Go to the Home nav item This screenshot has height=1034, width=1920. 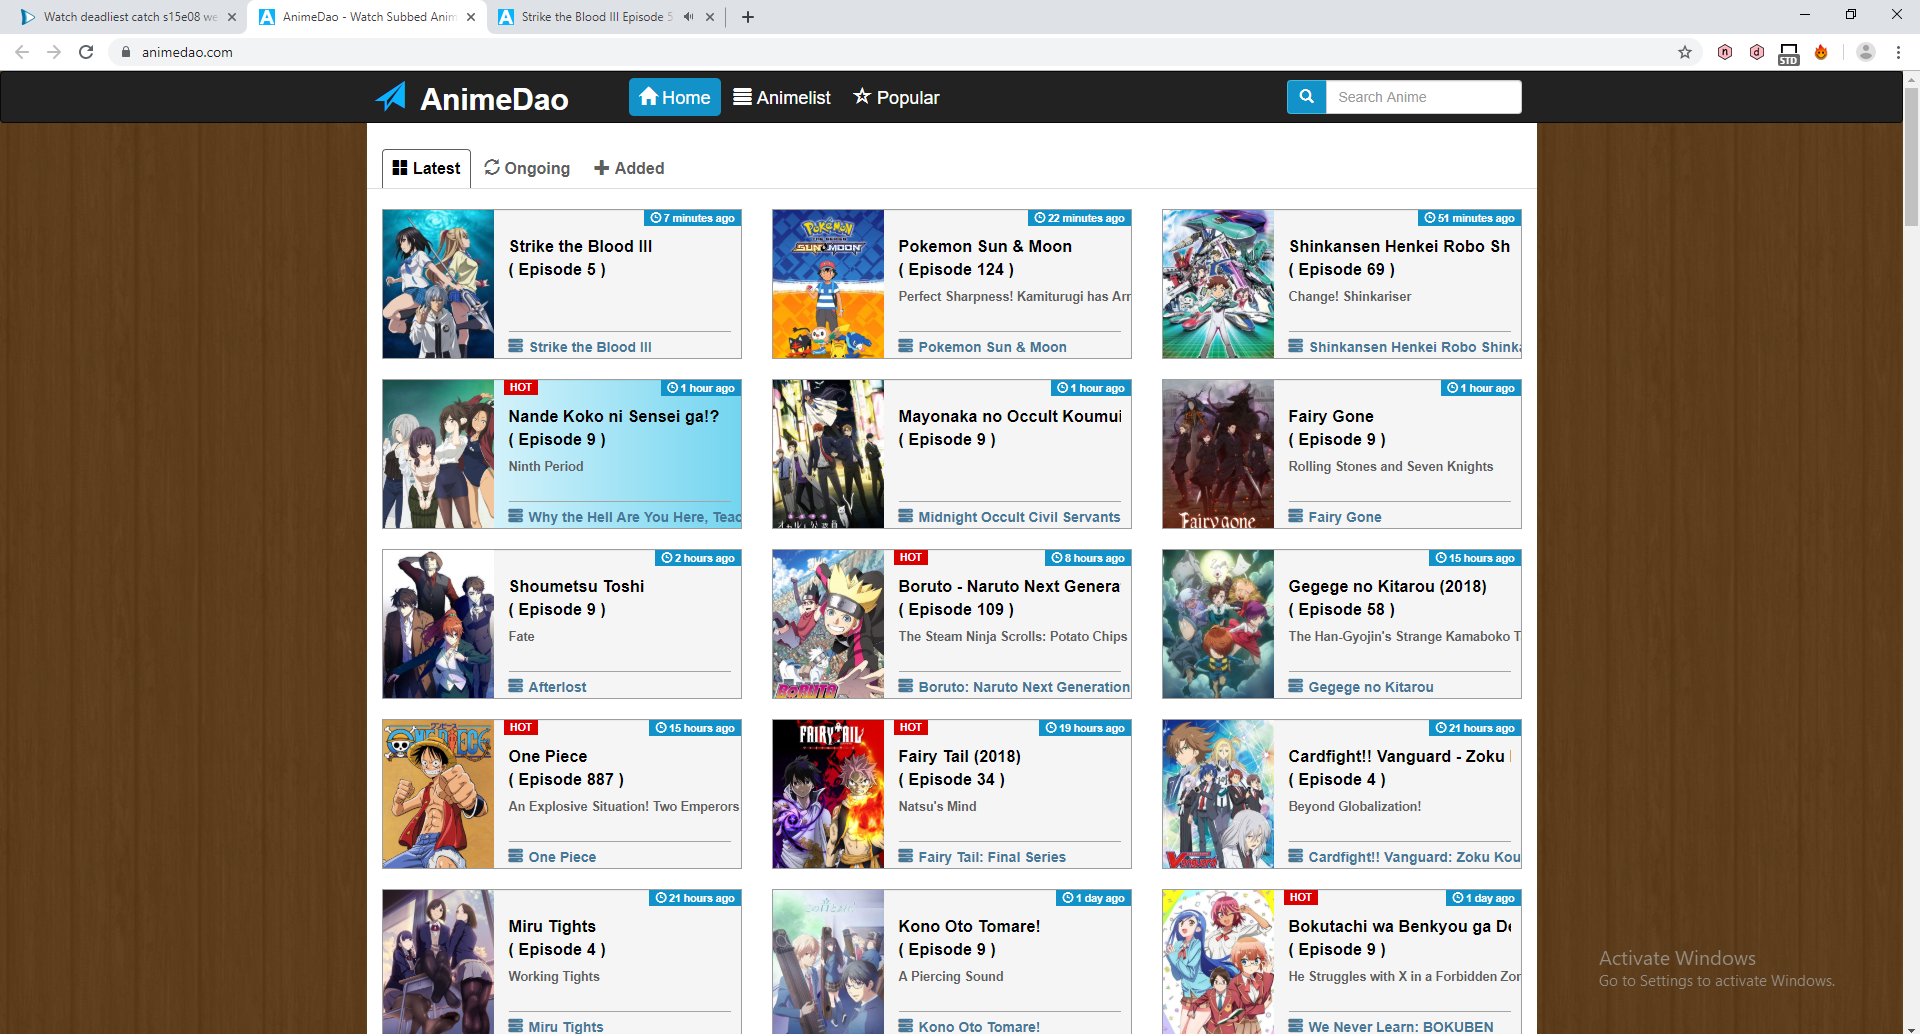point(675,97)
